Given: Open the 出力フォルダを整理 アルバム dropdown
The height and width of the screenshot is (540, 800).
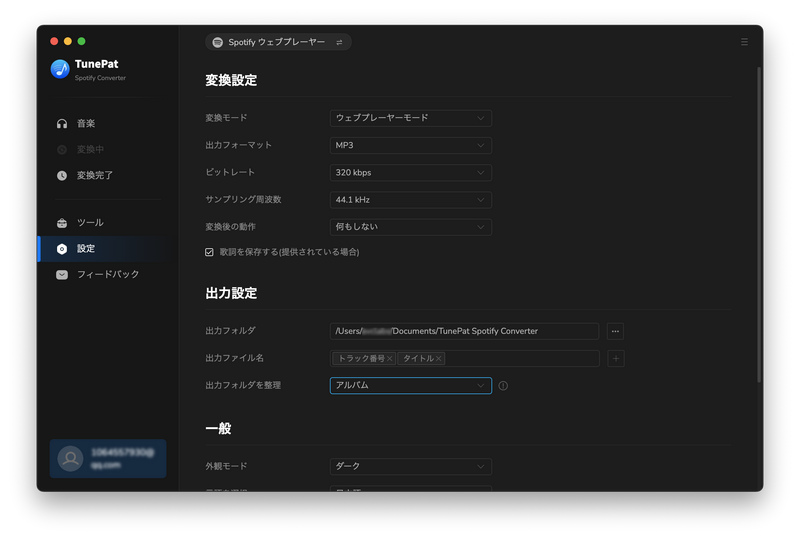Looking at the screenshot, I should click(411, 385).
